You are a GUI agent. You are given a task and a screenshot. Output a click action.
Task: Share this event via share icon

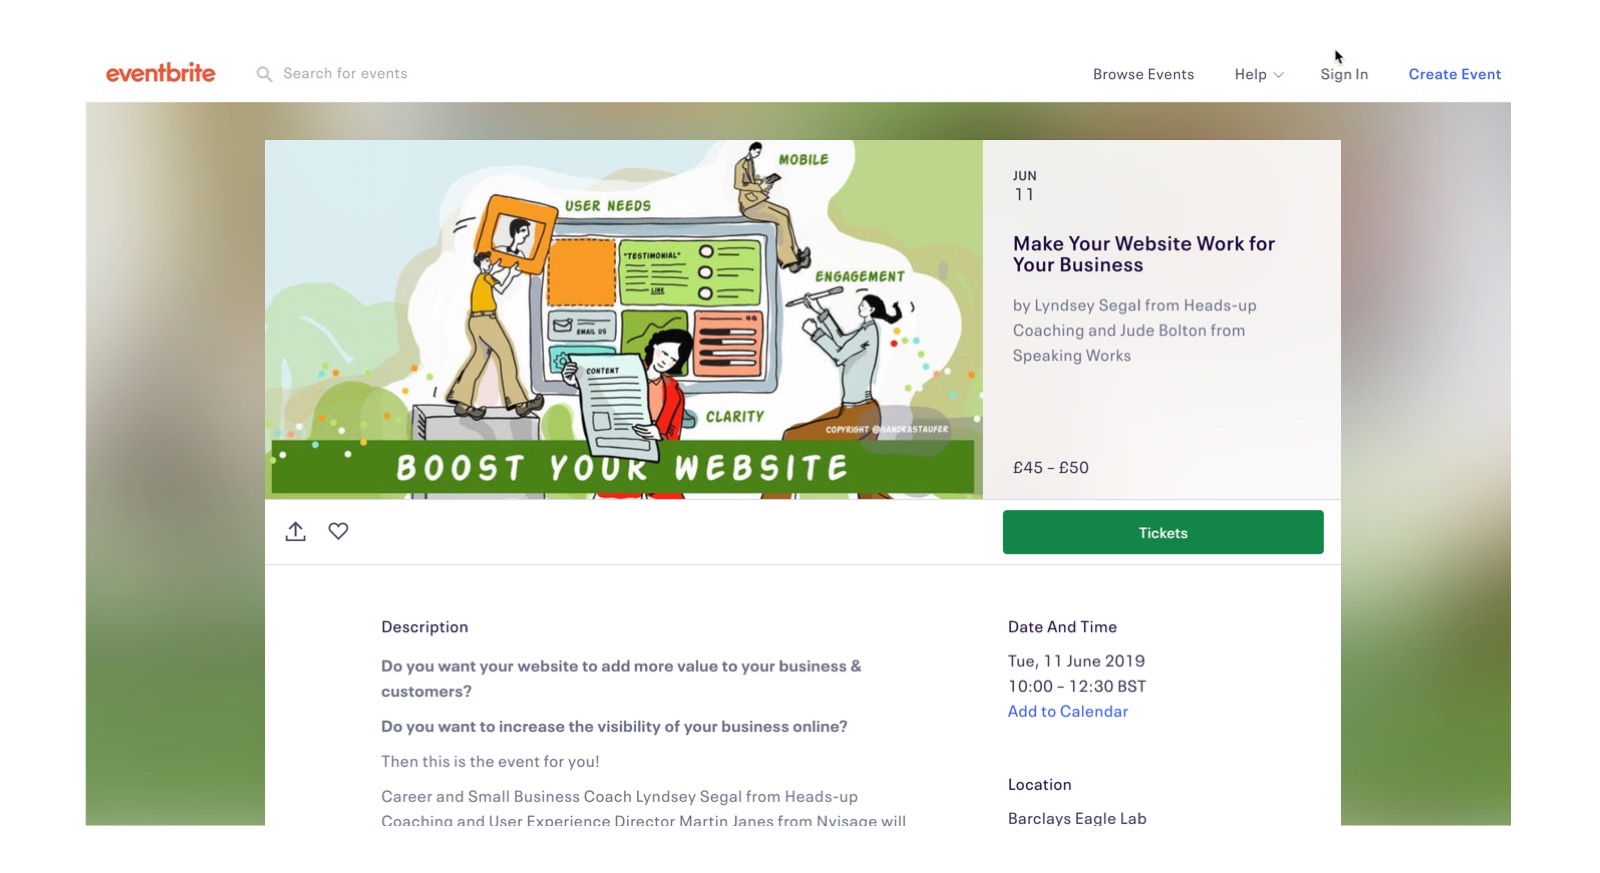click(295, 531)
